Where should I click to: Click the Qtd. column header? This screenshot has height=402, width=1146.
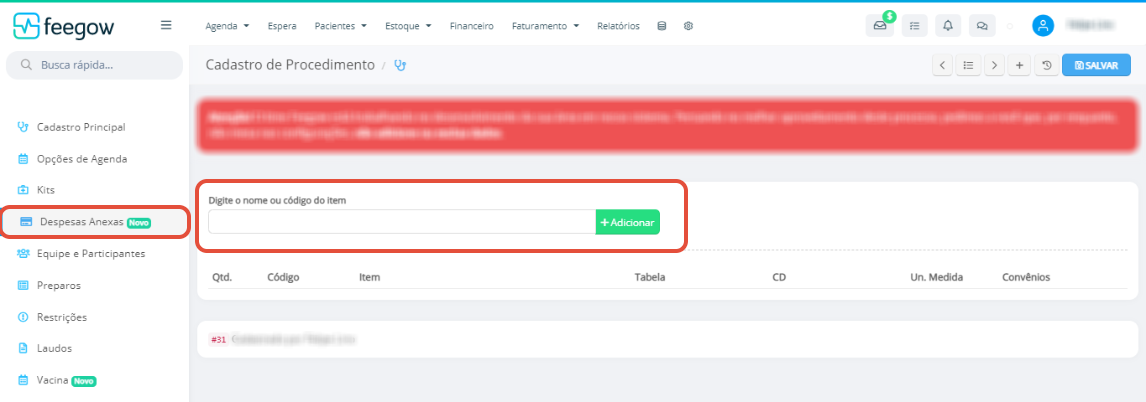tap(222, 278)
